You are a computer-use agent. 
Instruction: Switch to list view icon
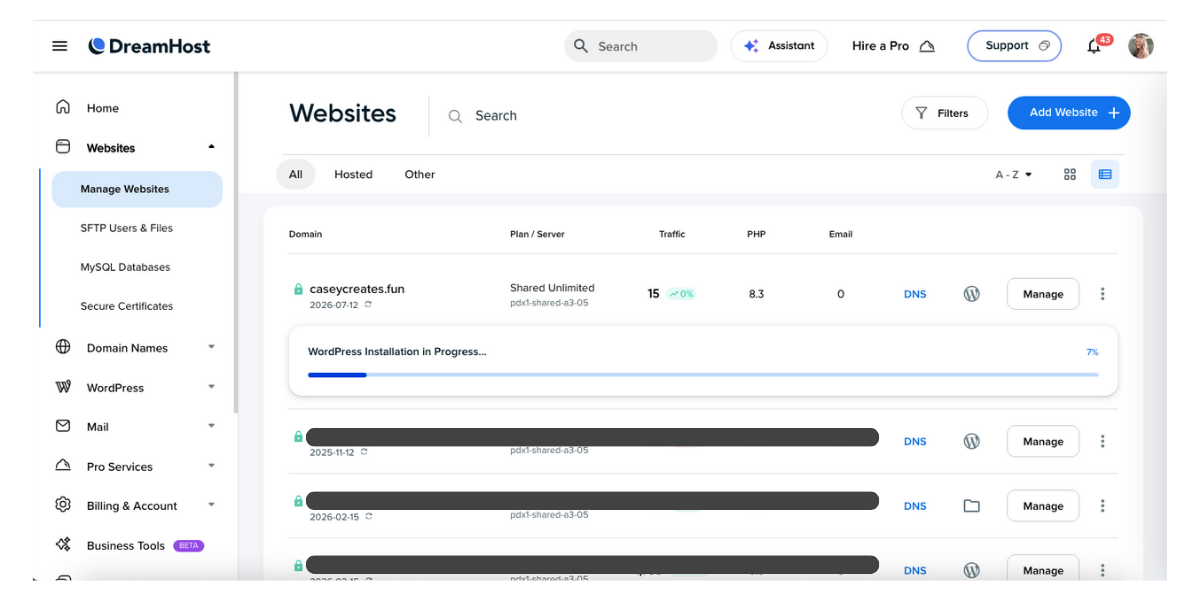tap(1105, 174)
